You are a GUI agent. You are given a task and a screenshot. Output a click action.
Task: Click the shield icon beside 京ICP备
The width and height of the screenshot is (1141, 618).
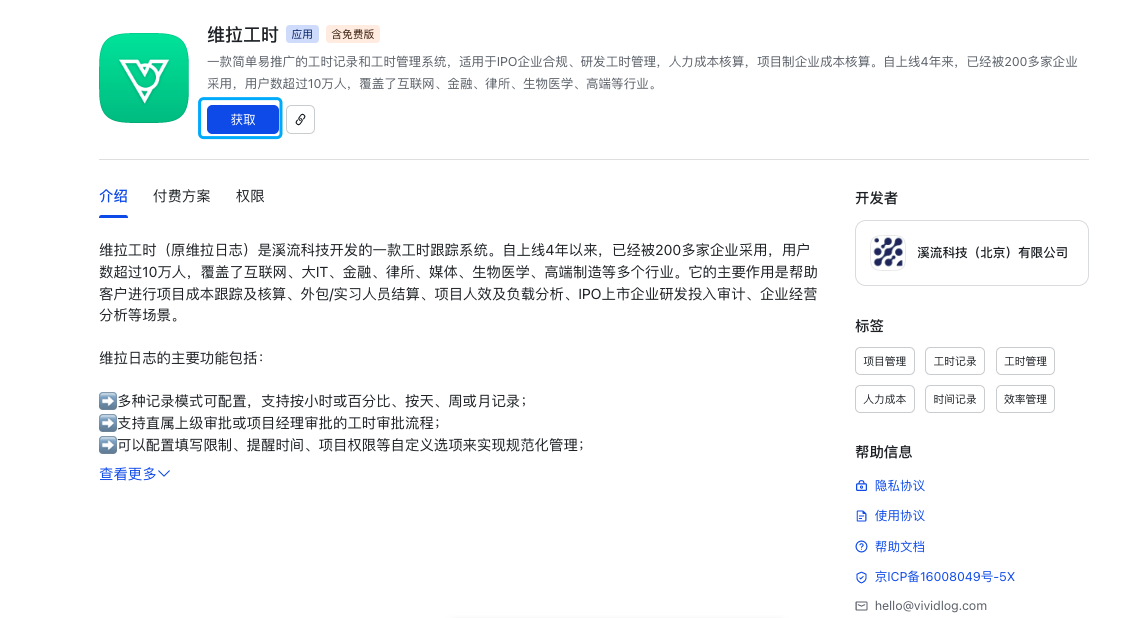pos(862,577)
